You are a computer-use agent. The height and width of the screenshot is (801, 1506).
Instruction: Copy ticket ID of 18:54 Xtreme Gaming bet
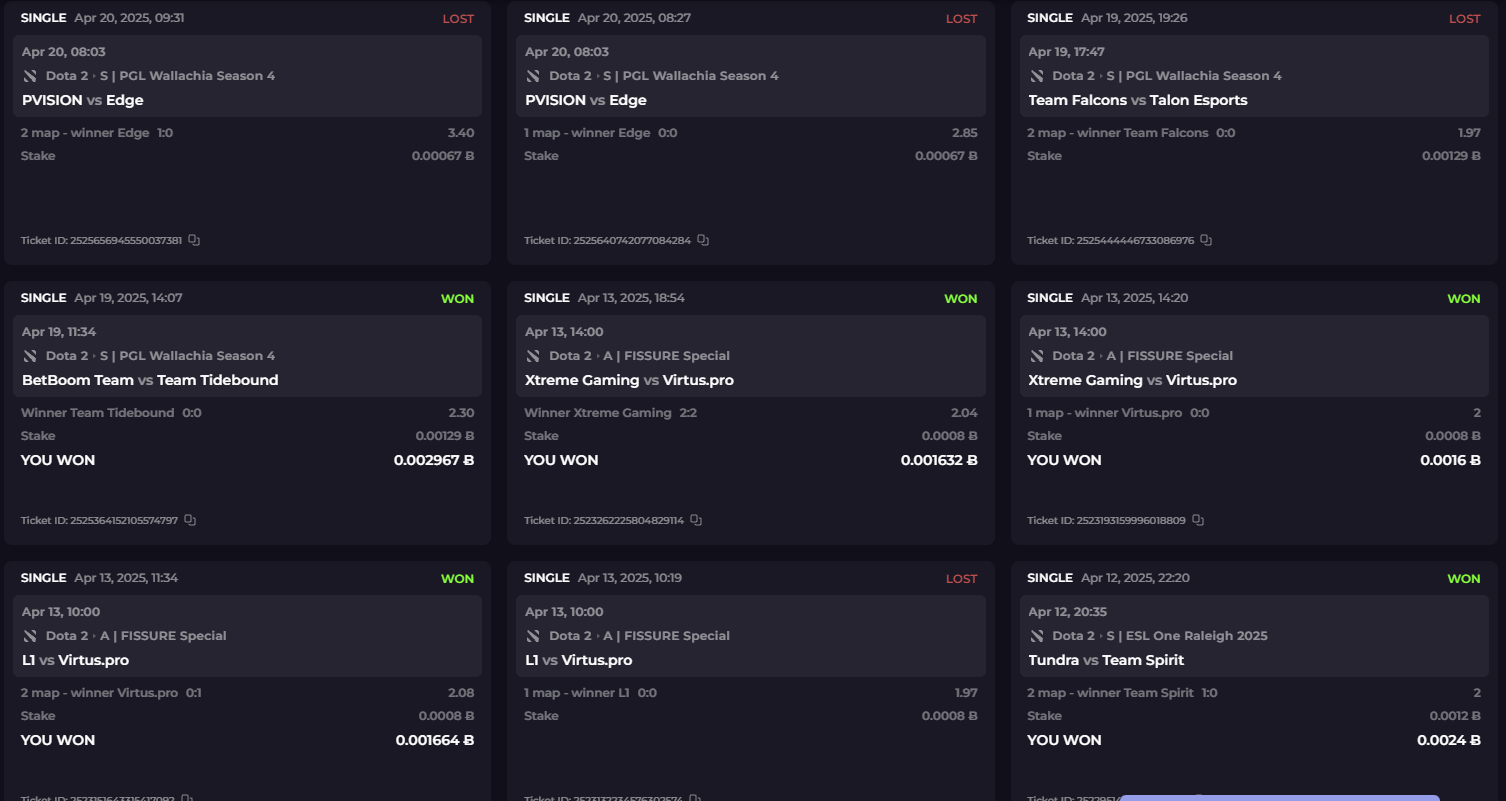(696, 520)
